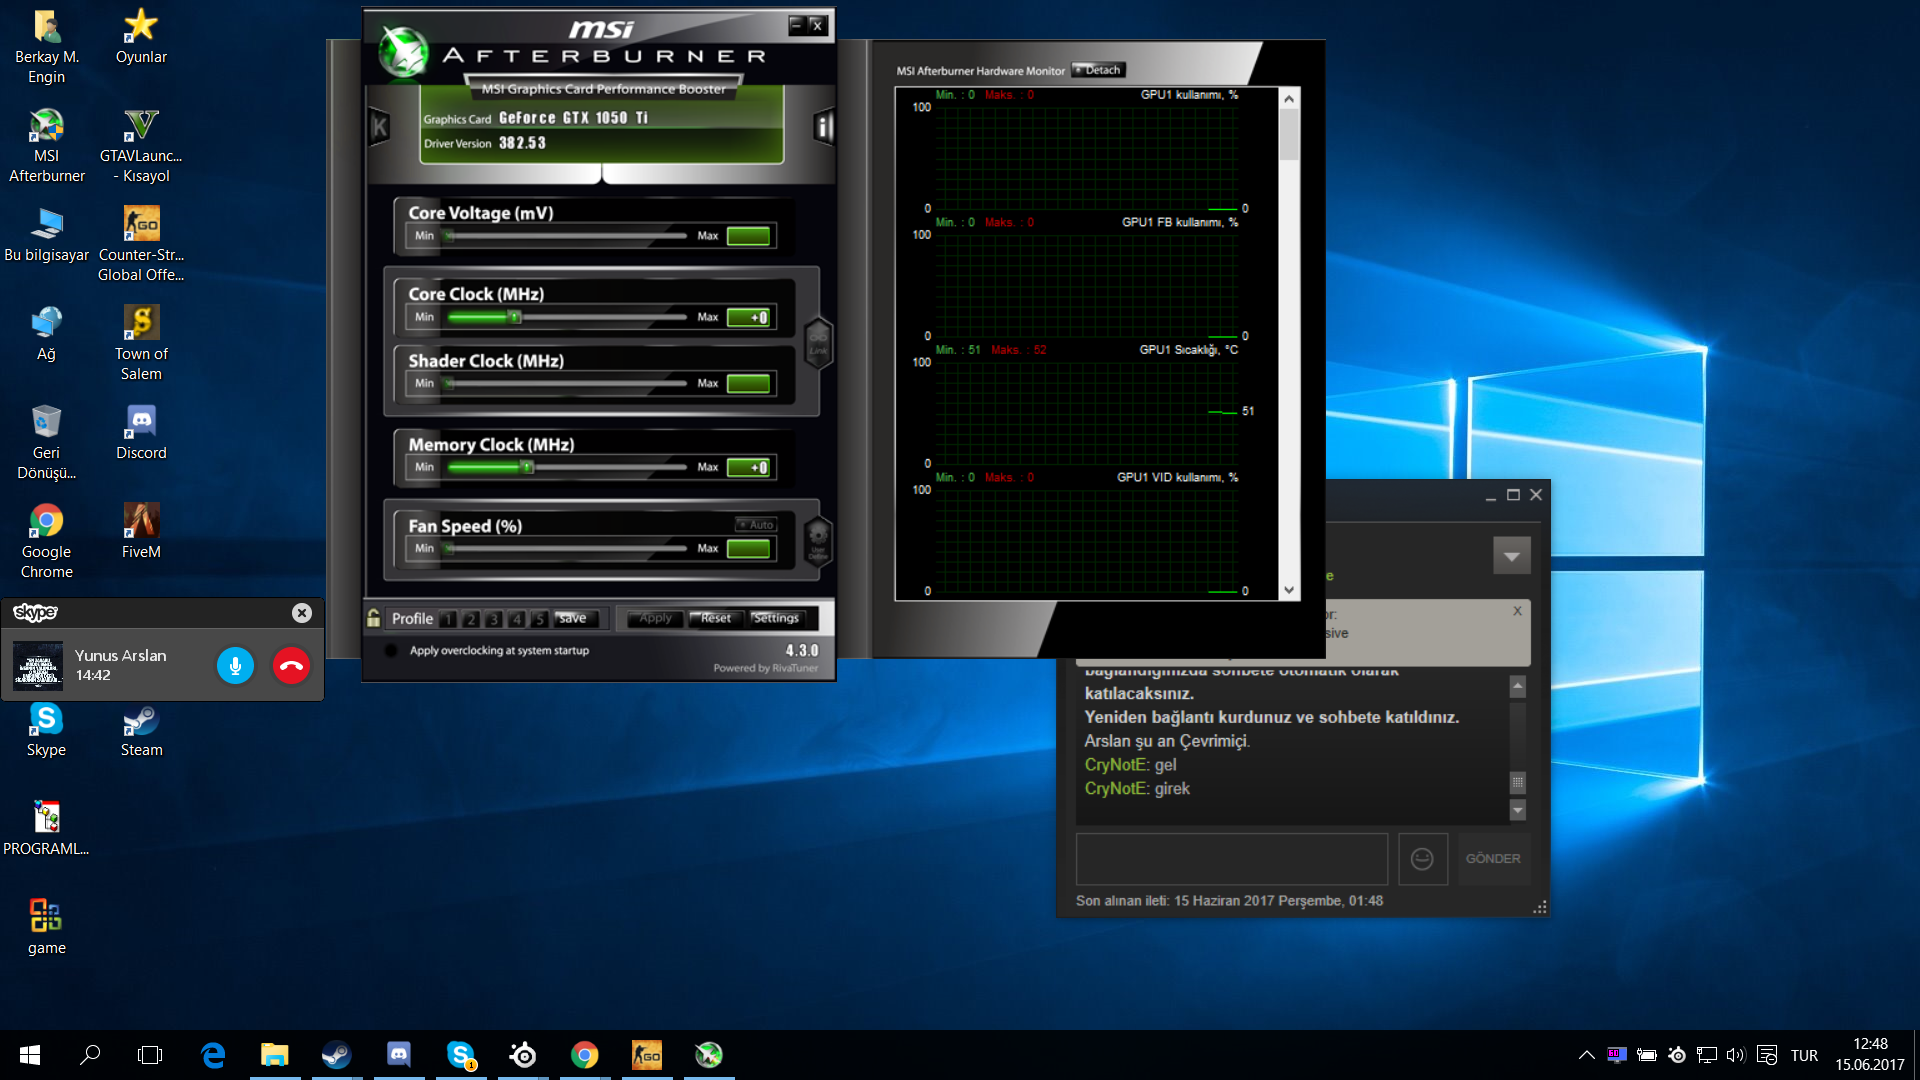Click Yunus Arslan avatar in Skype overlay
This screenshot has width=1920, height=1080.
(x=38, y=666)
